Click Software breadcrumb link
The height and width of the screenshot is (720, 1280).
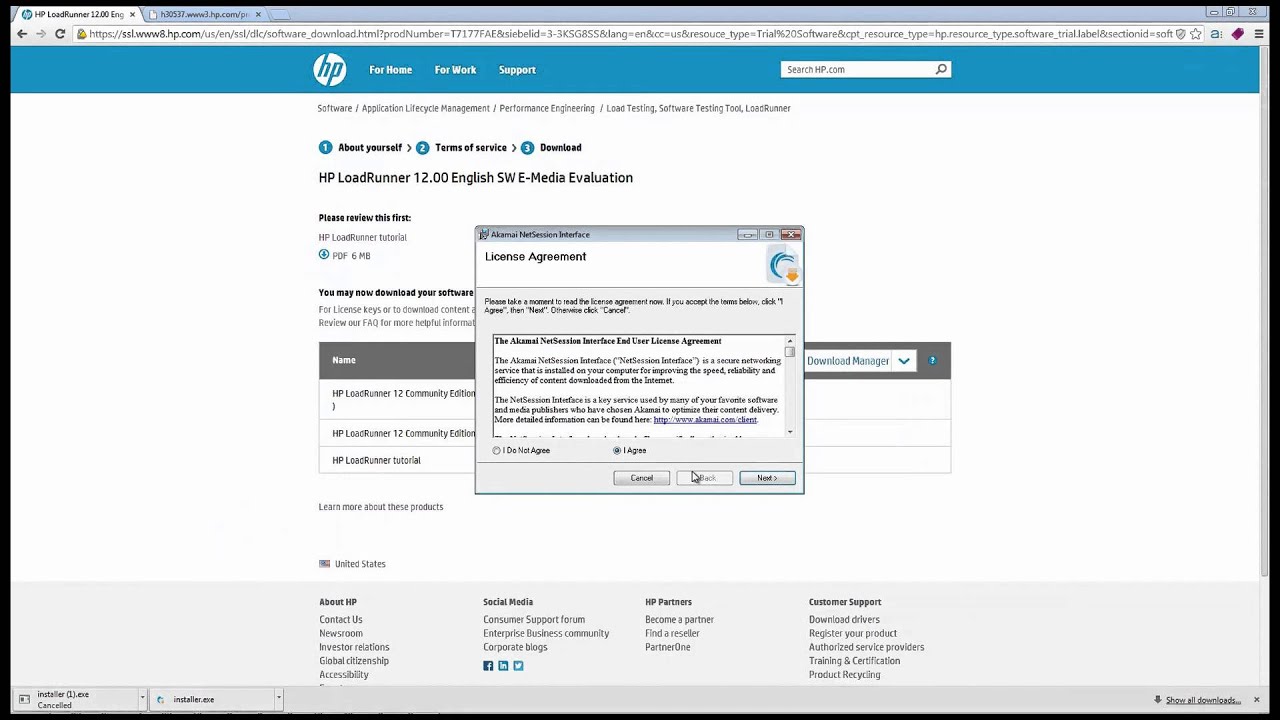coord(335,108)
